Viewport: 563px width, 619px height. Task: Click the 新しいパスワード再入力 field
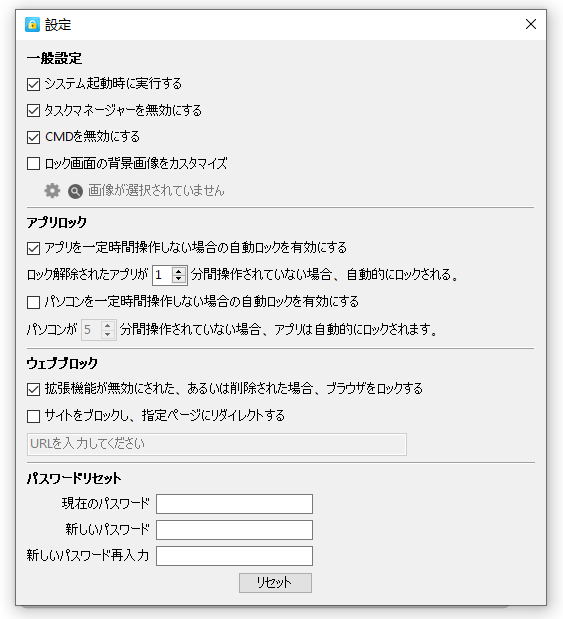click(235, 556)
